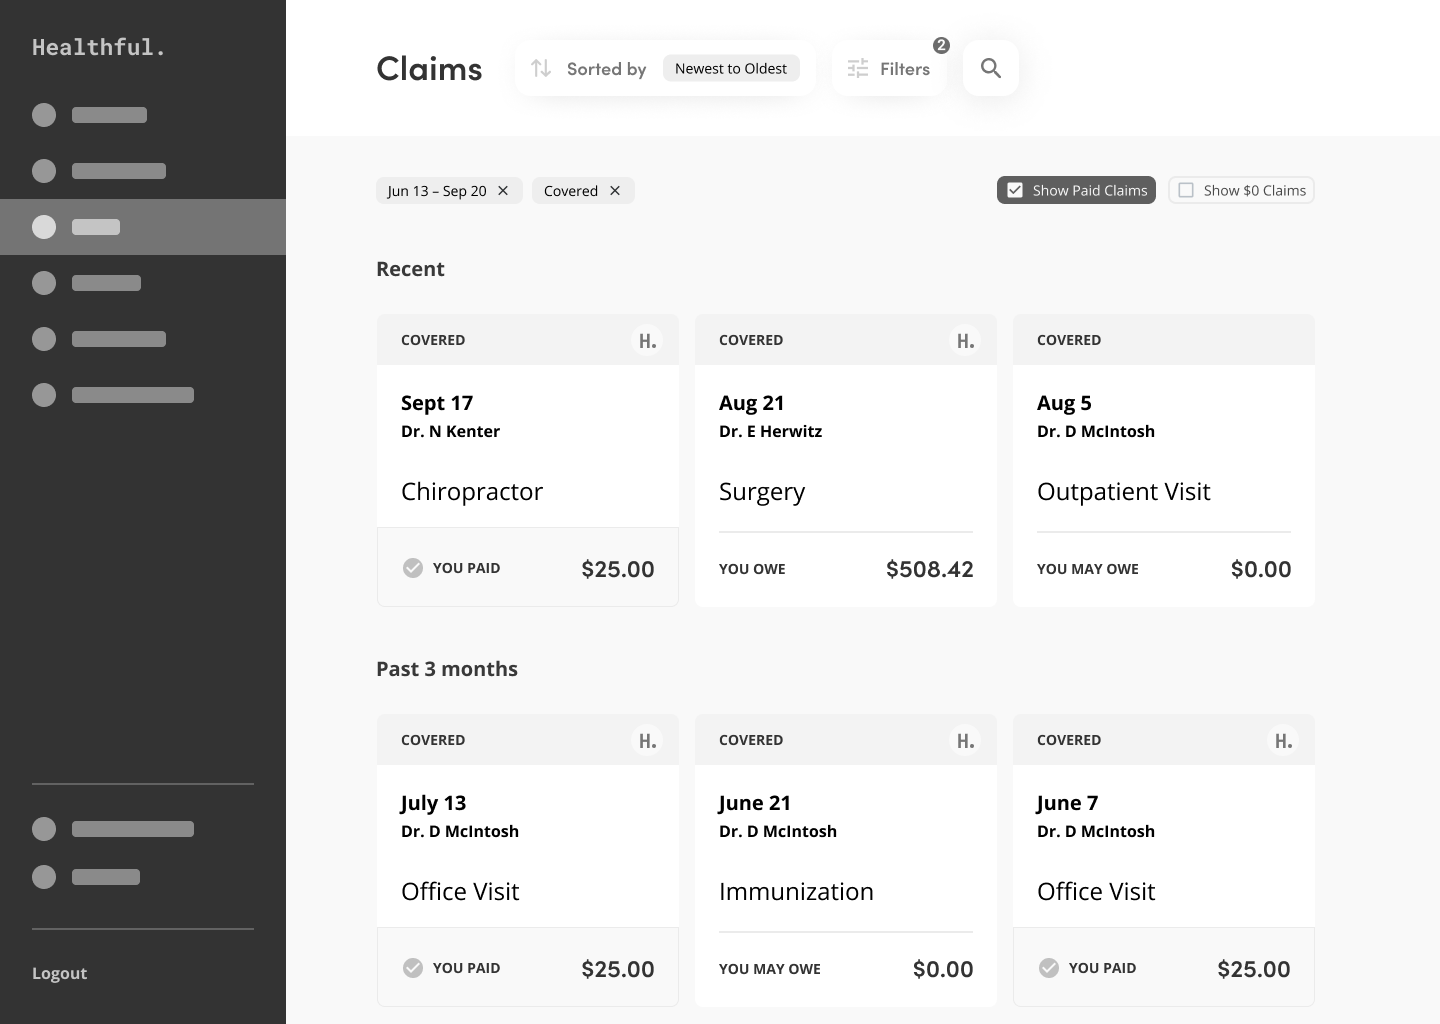Click the Healthful. logo
The height and width of the screenshot is (1024, 1440).
click(x=98, y=47)
